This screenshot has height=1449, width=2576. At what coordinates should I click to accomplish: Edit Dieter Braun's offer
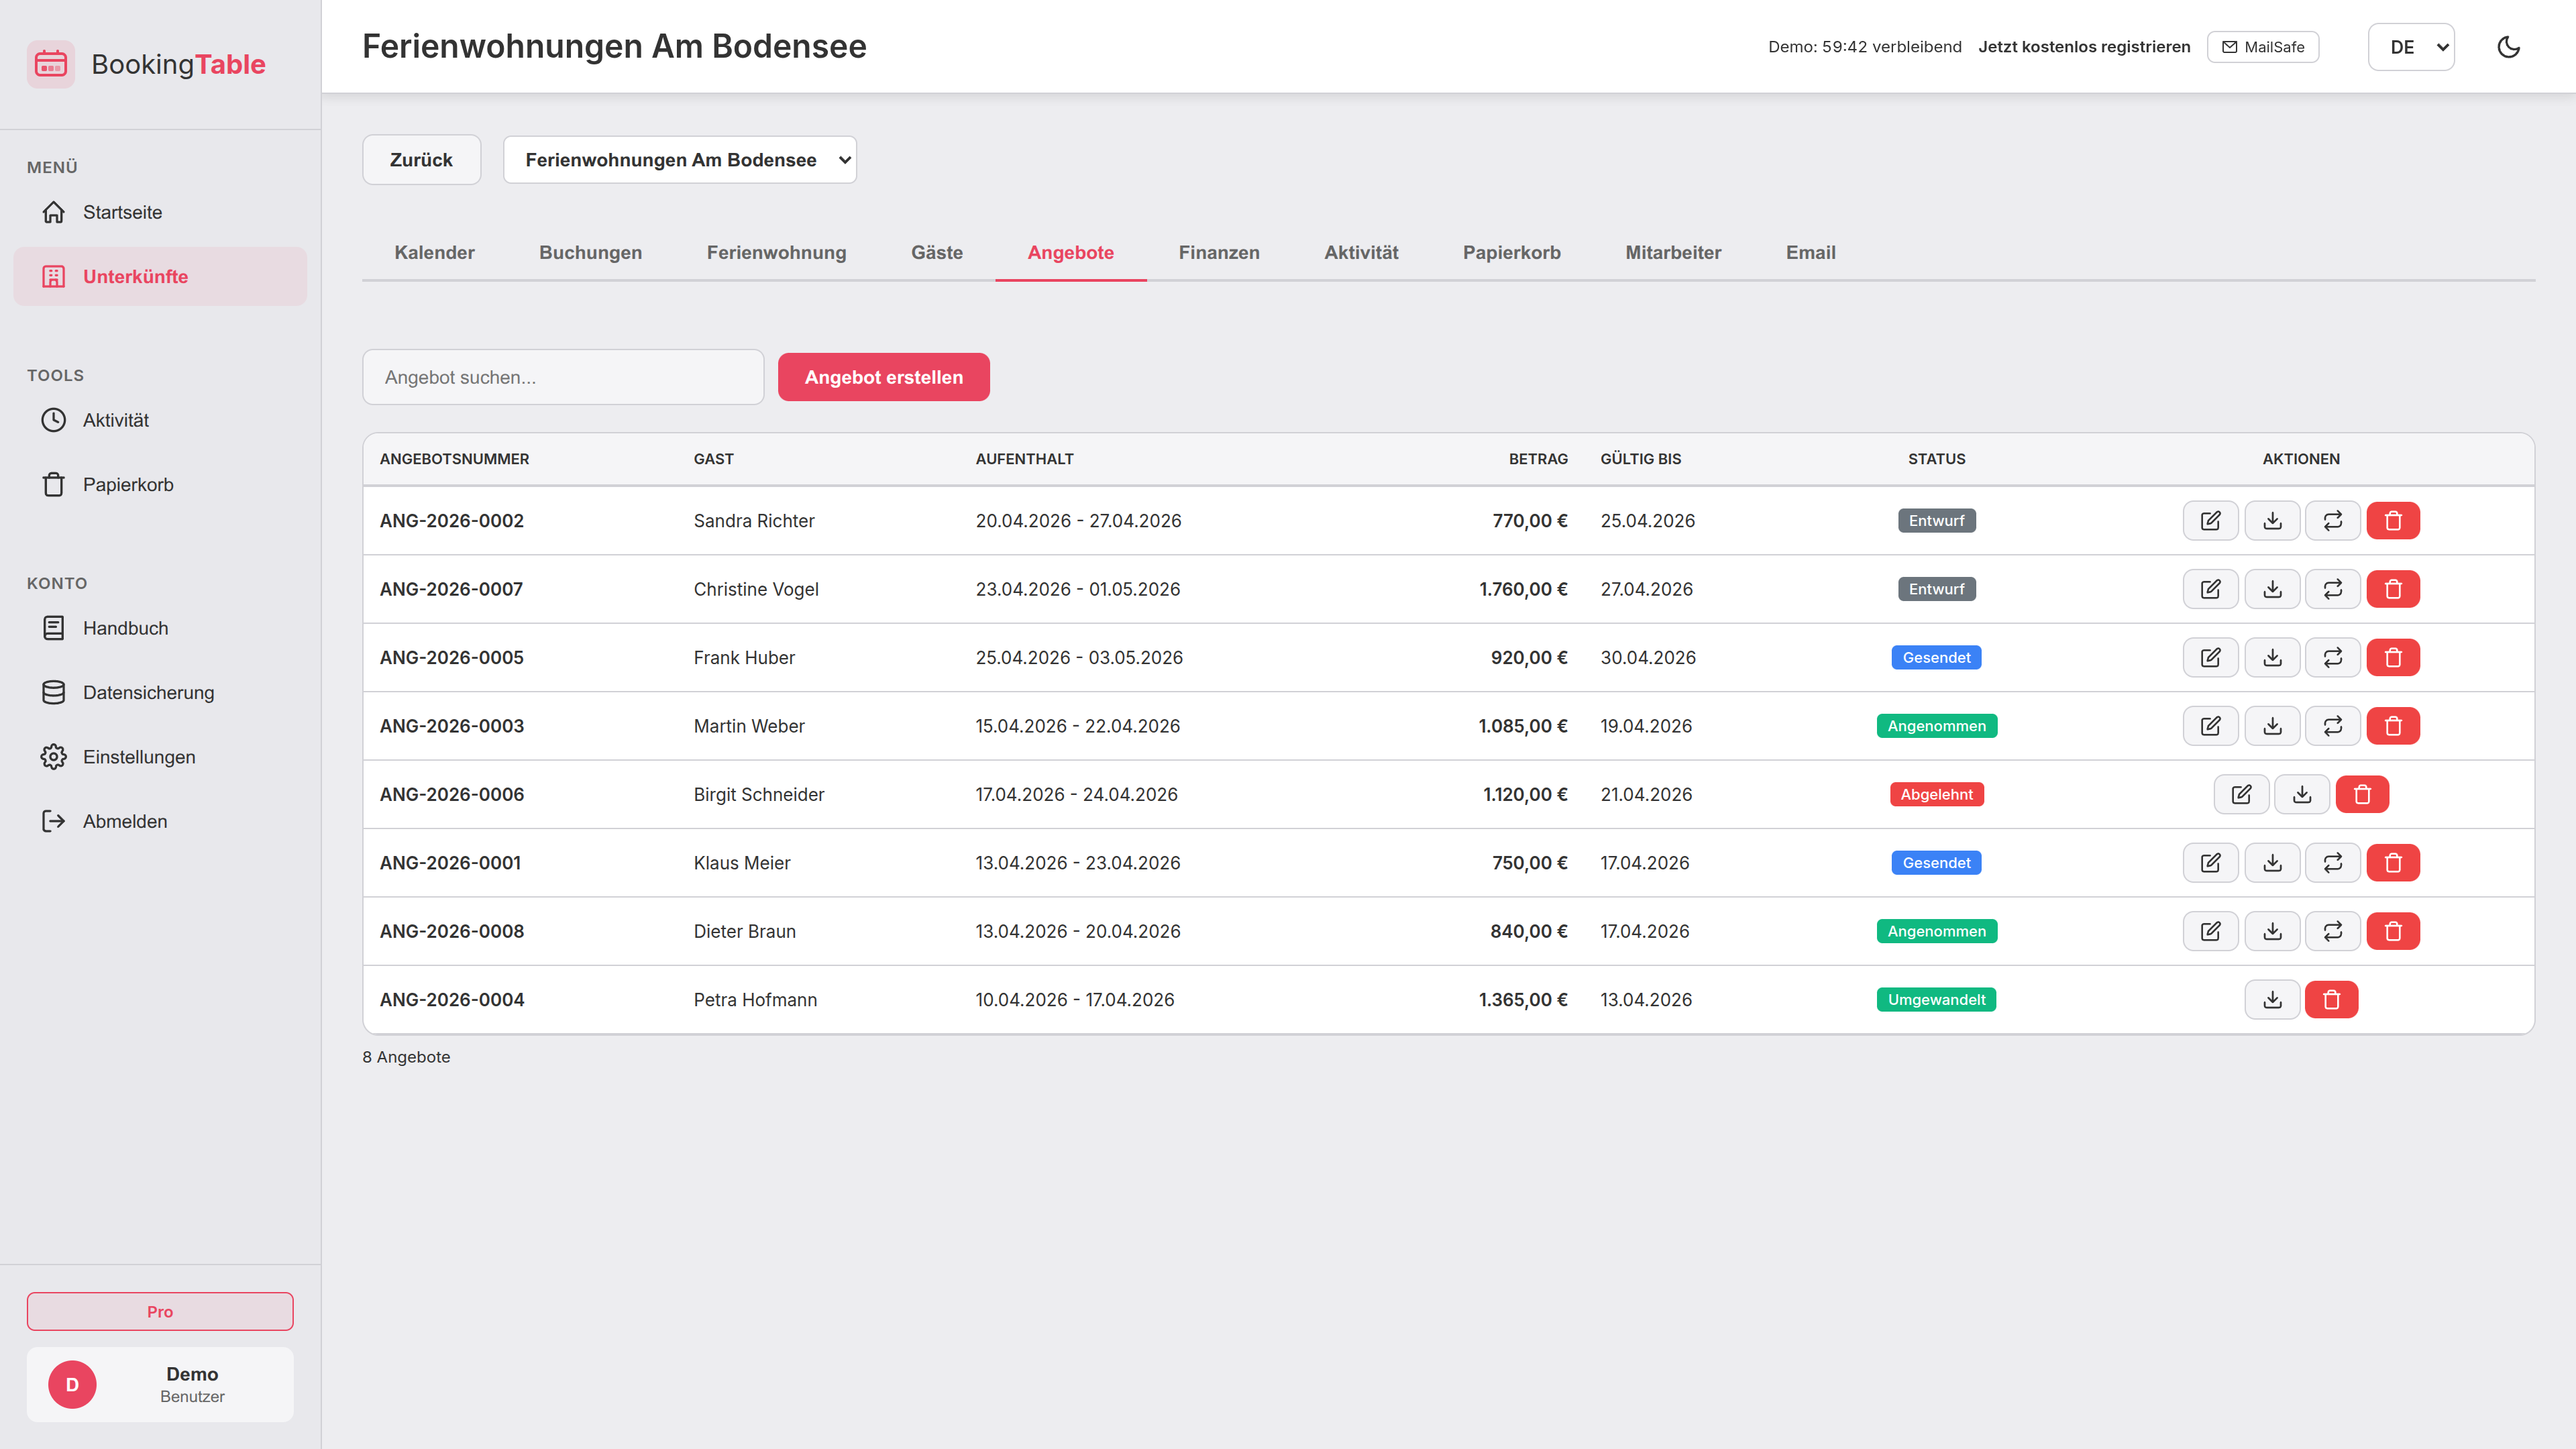2210,931
